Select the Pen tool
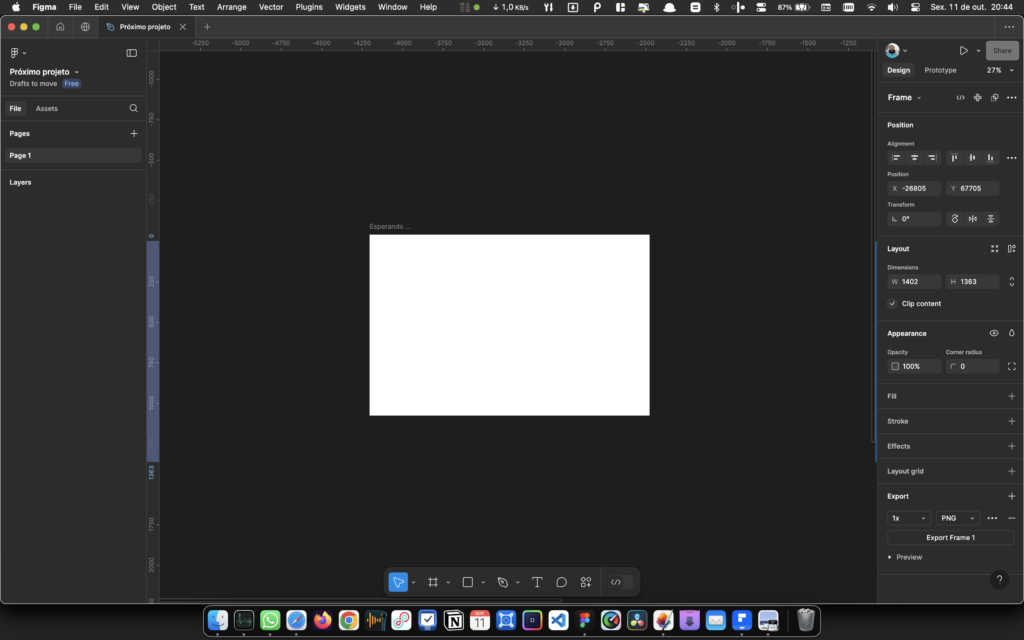 pyautogui.click(x=503, y=582)
